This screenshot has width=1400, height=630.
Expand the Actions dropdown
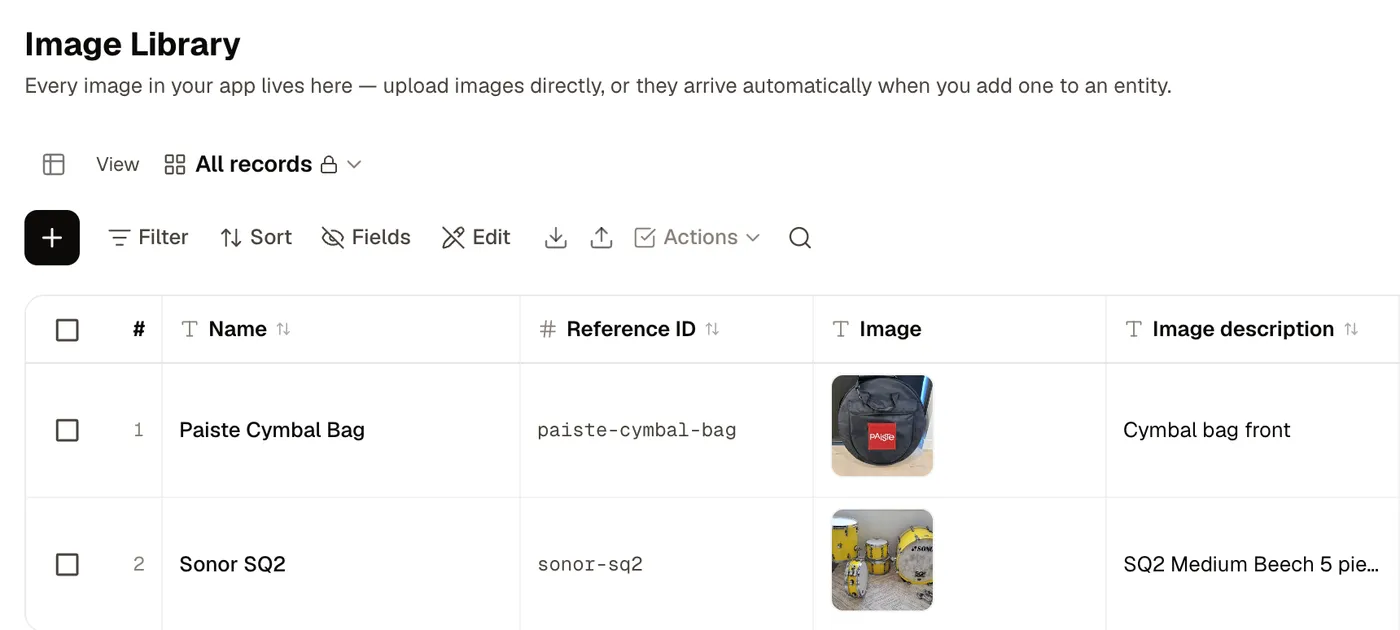pos(697,237)
